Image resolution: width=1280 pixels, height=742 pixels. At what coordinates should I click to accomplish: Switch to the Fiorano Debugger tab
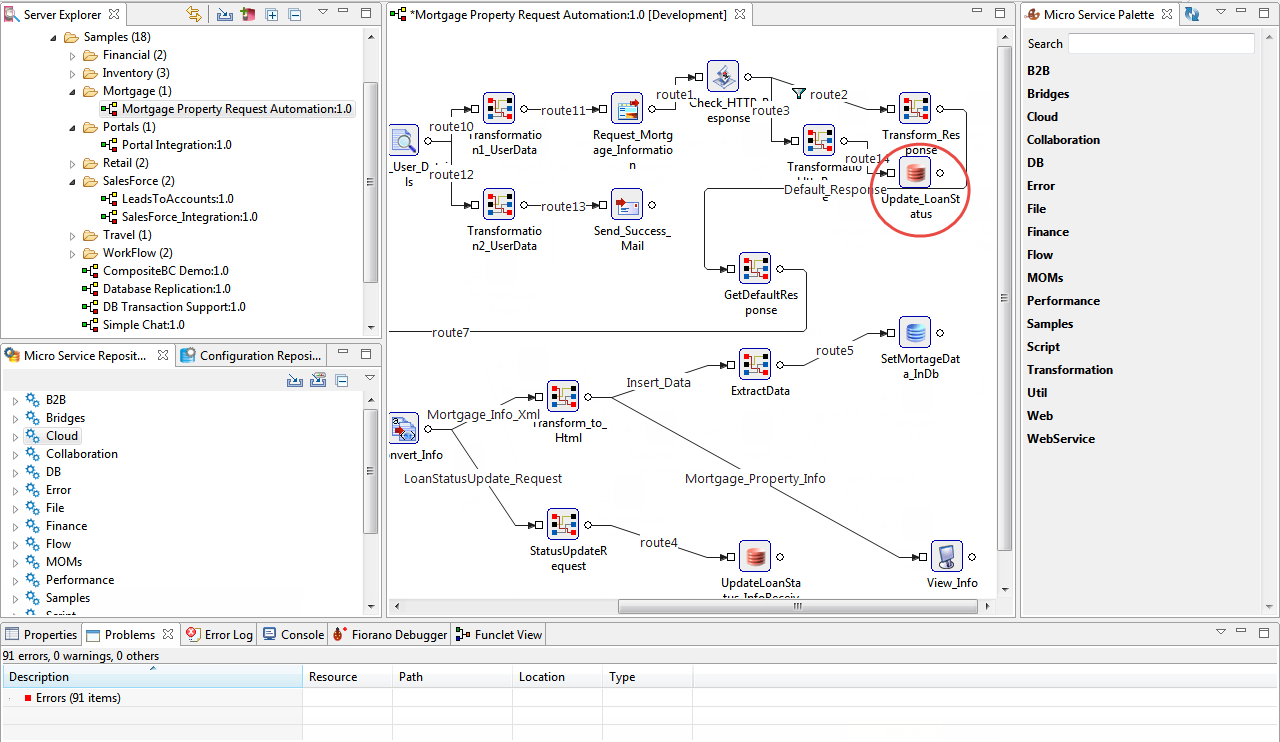click(x=390, y=634)
